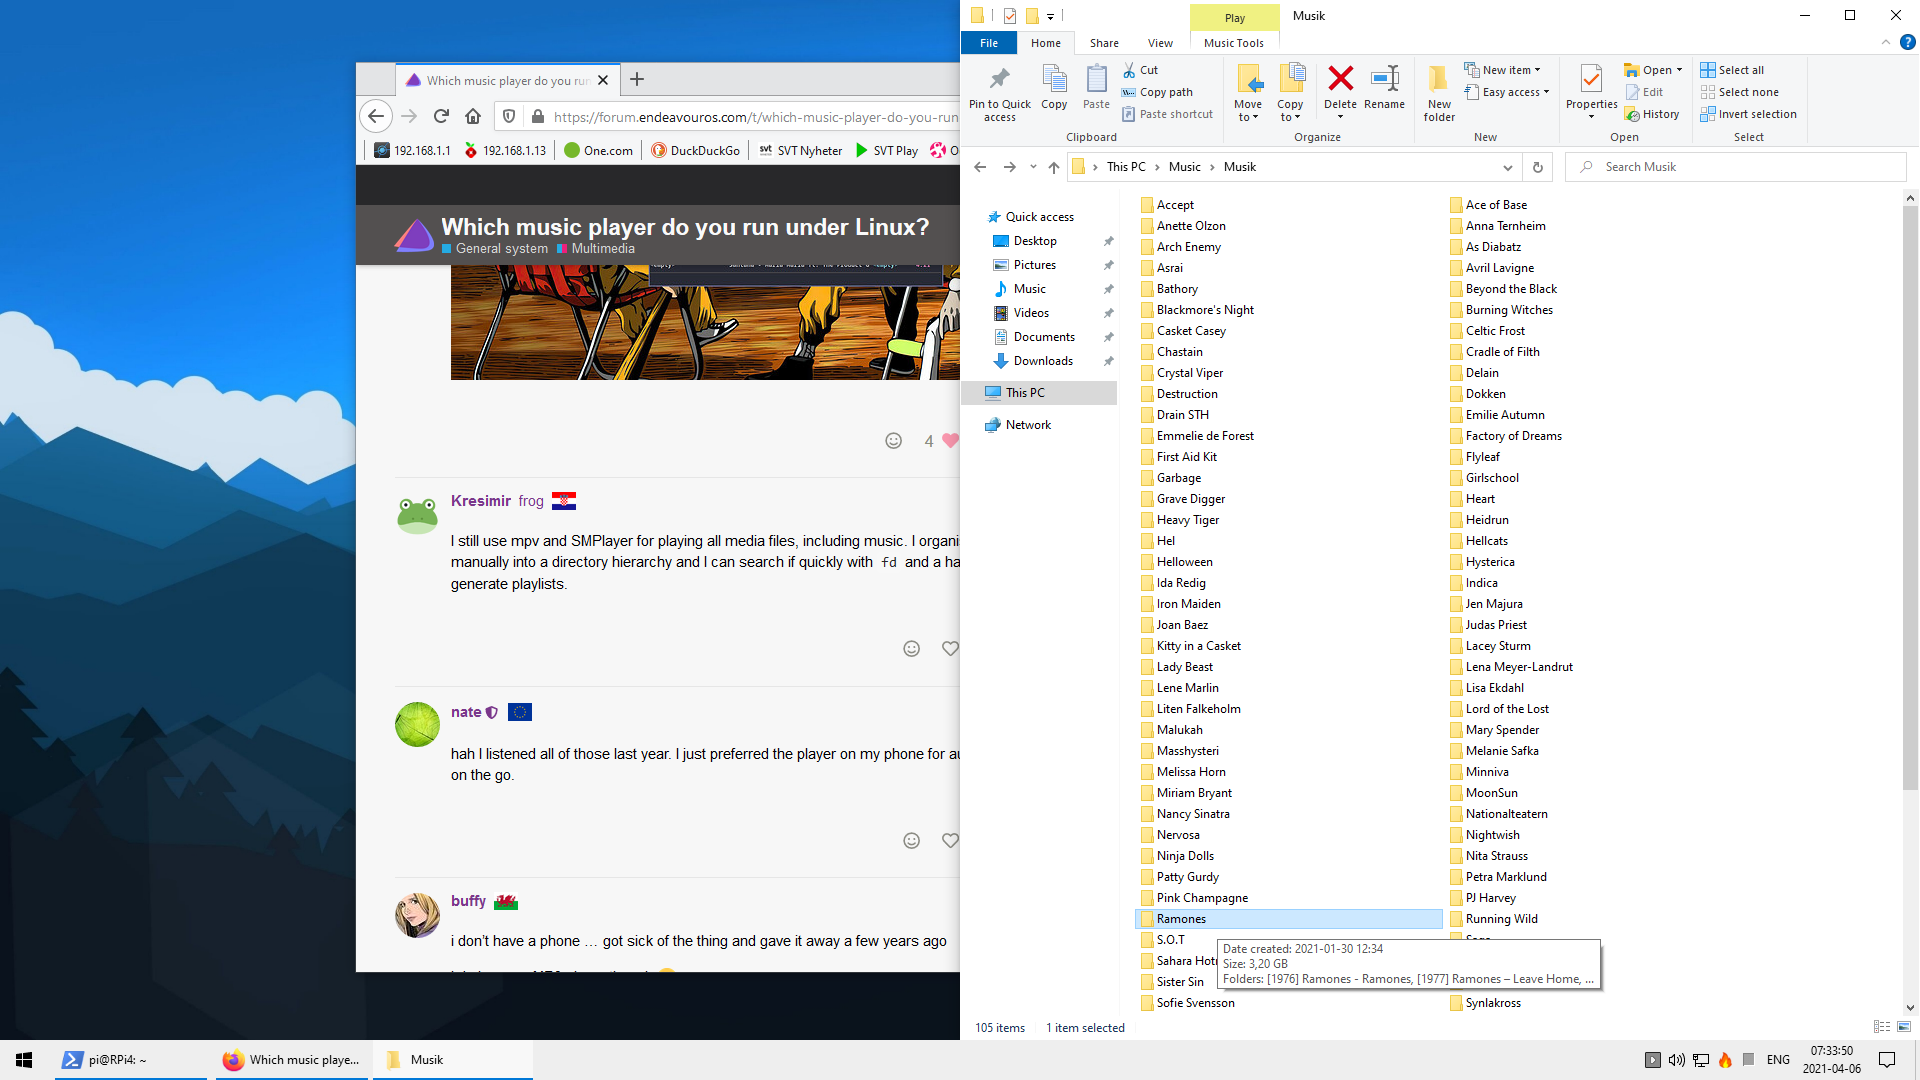Go back in Firefox
The image size is (1920, 1080).
pos(376,117)
